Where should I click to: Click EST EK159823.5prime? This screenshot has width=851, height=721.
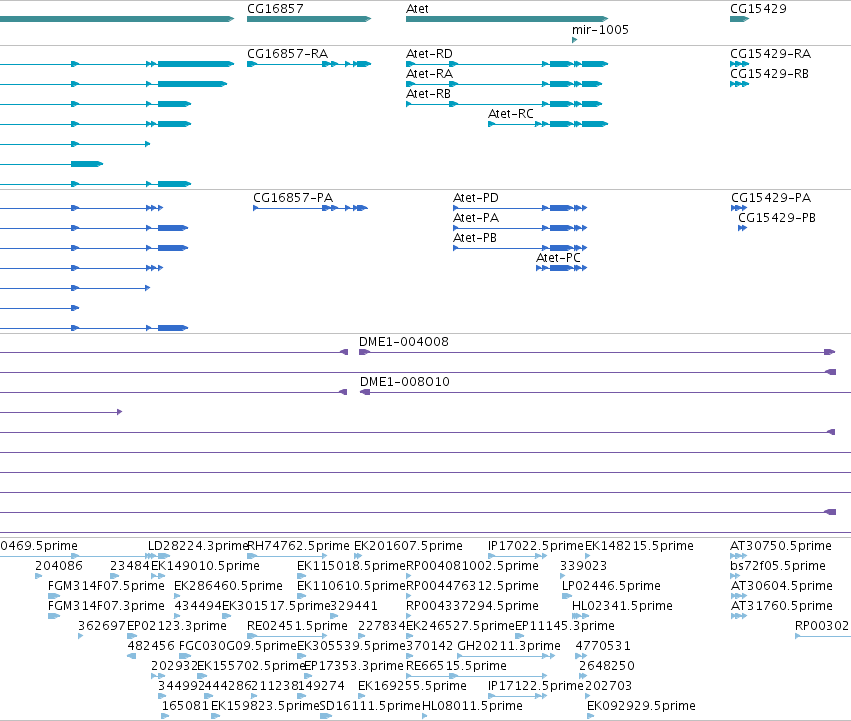pyautogui.click(x=265, y=706)
